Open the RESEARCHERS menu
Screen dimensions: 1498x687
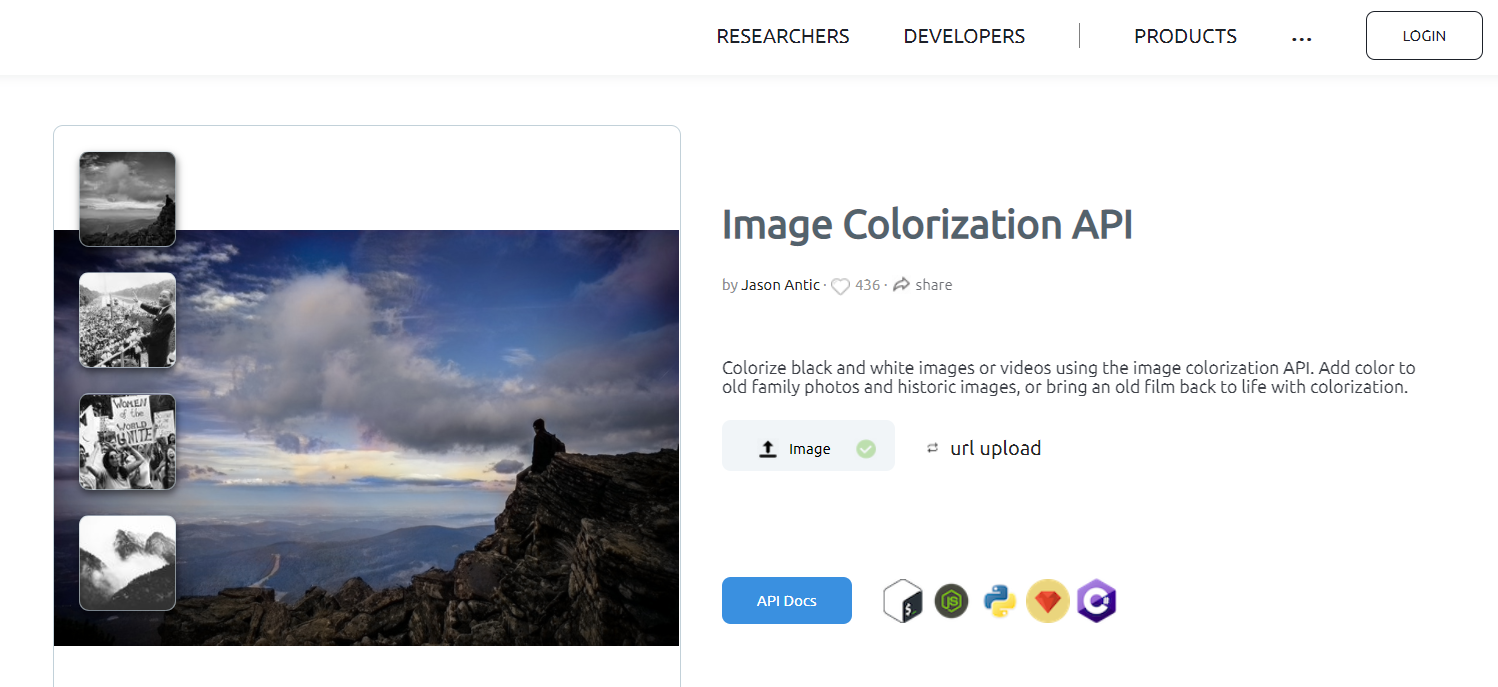[782, 35]
